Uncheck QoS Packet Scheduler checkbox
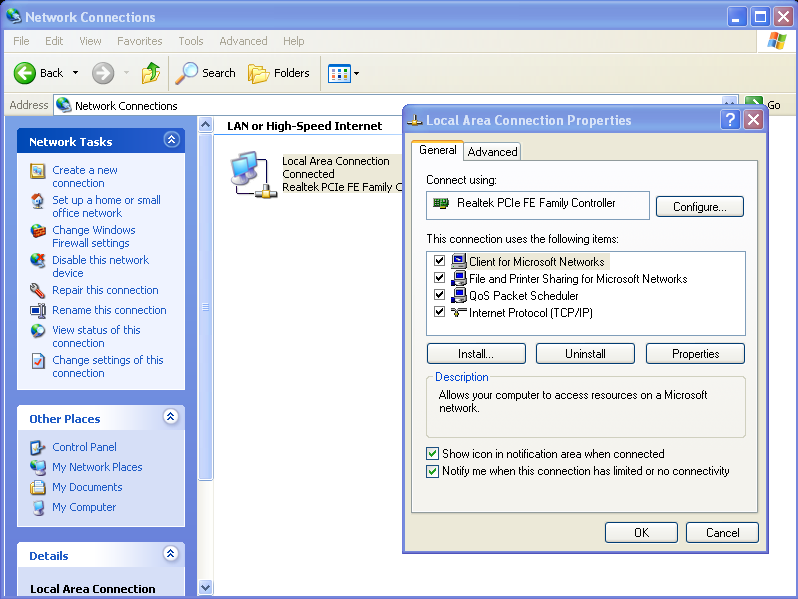The width and height of the screenshot is (798, 599). [439, 295]
